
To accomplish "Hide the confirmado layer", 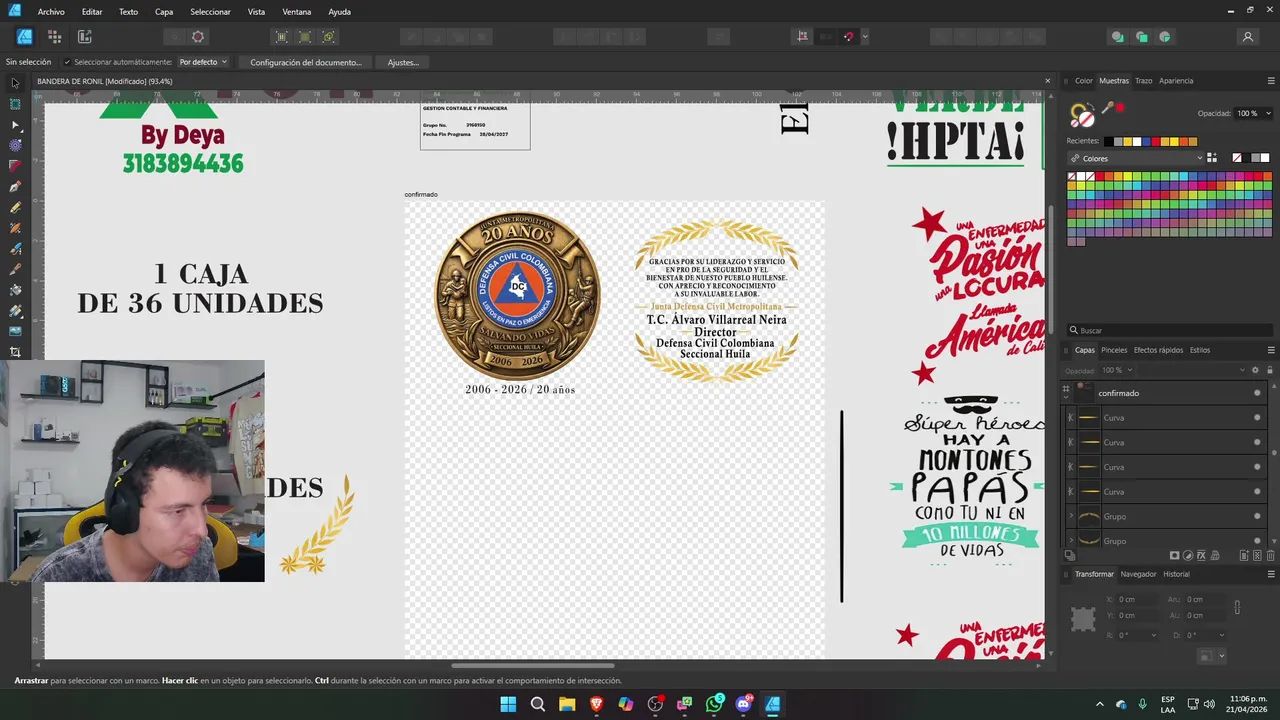I will (x=1257, y=393).
